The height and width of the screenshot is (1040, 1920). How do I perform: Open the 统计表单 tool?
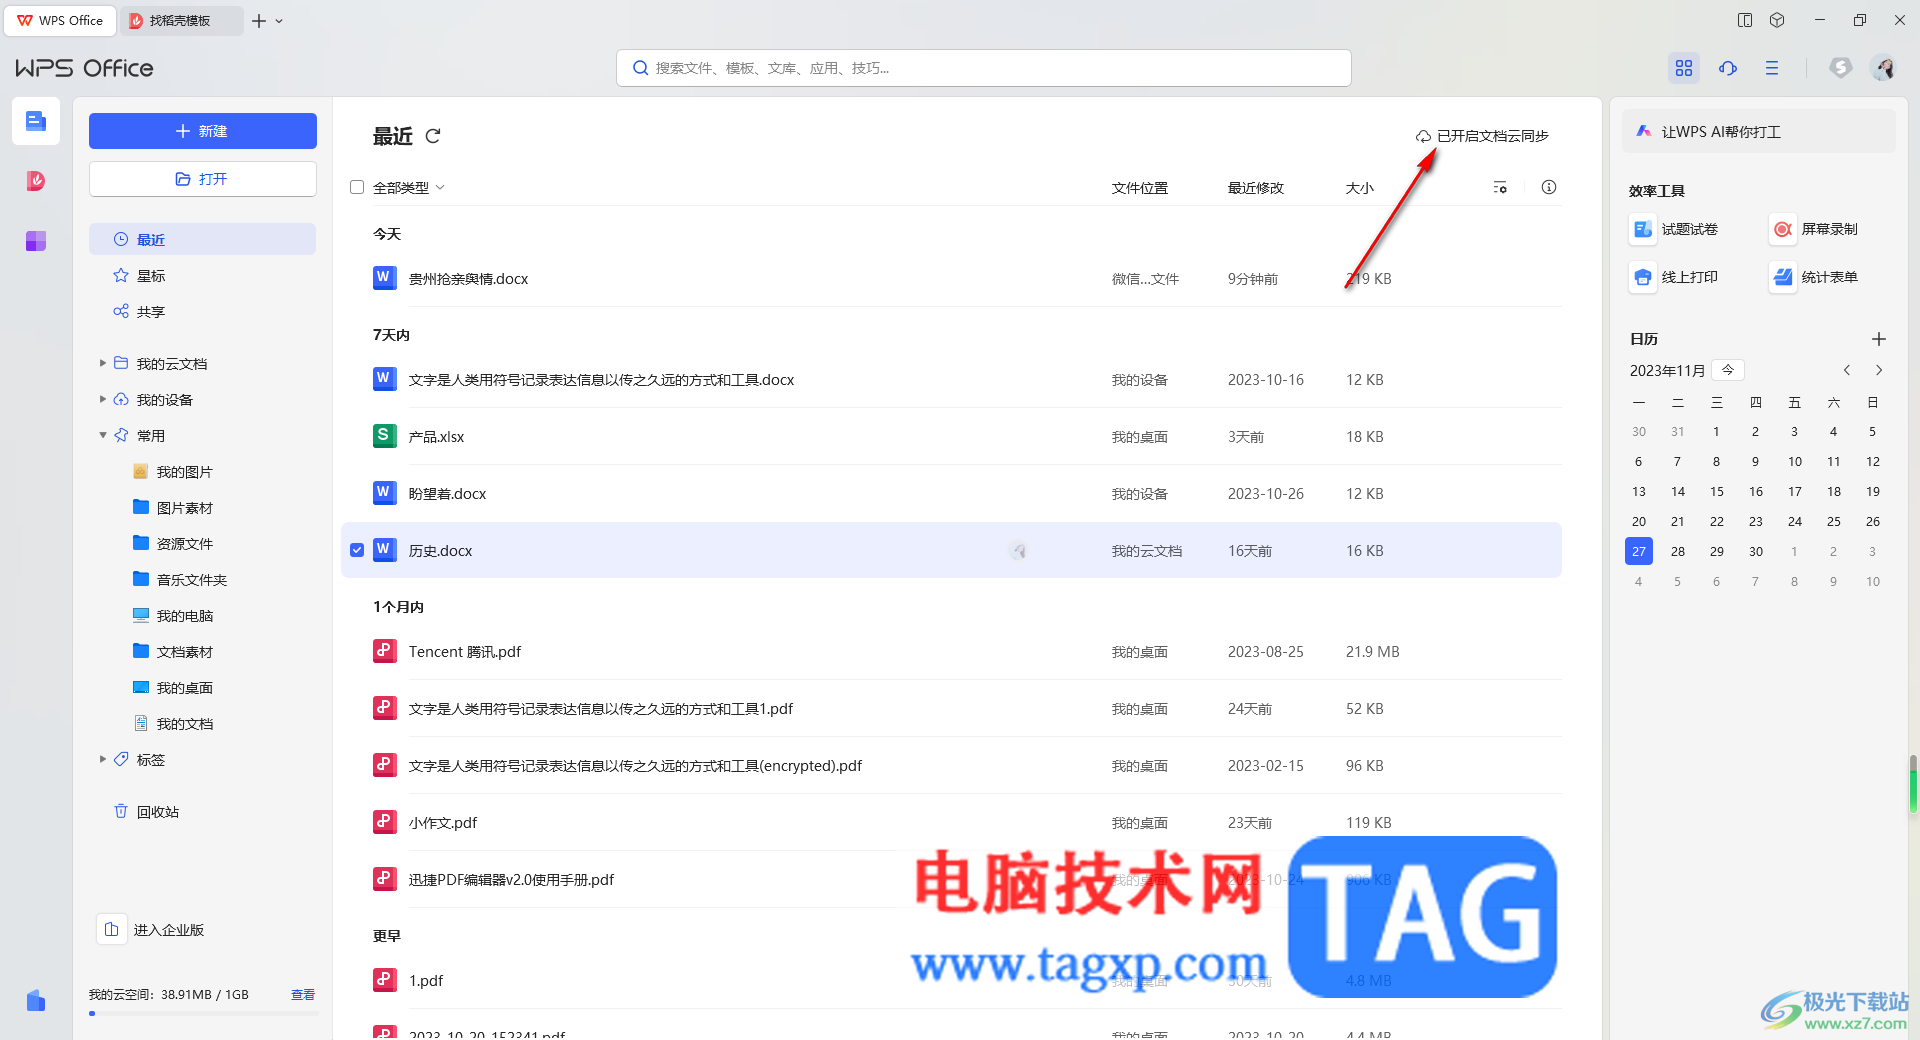coord(1814,277)
